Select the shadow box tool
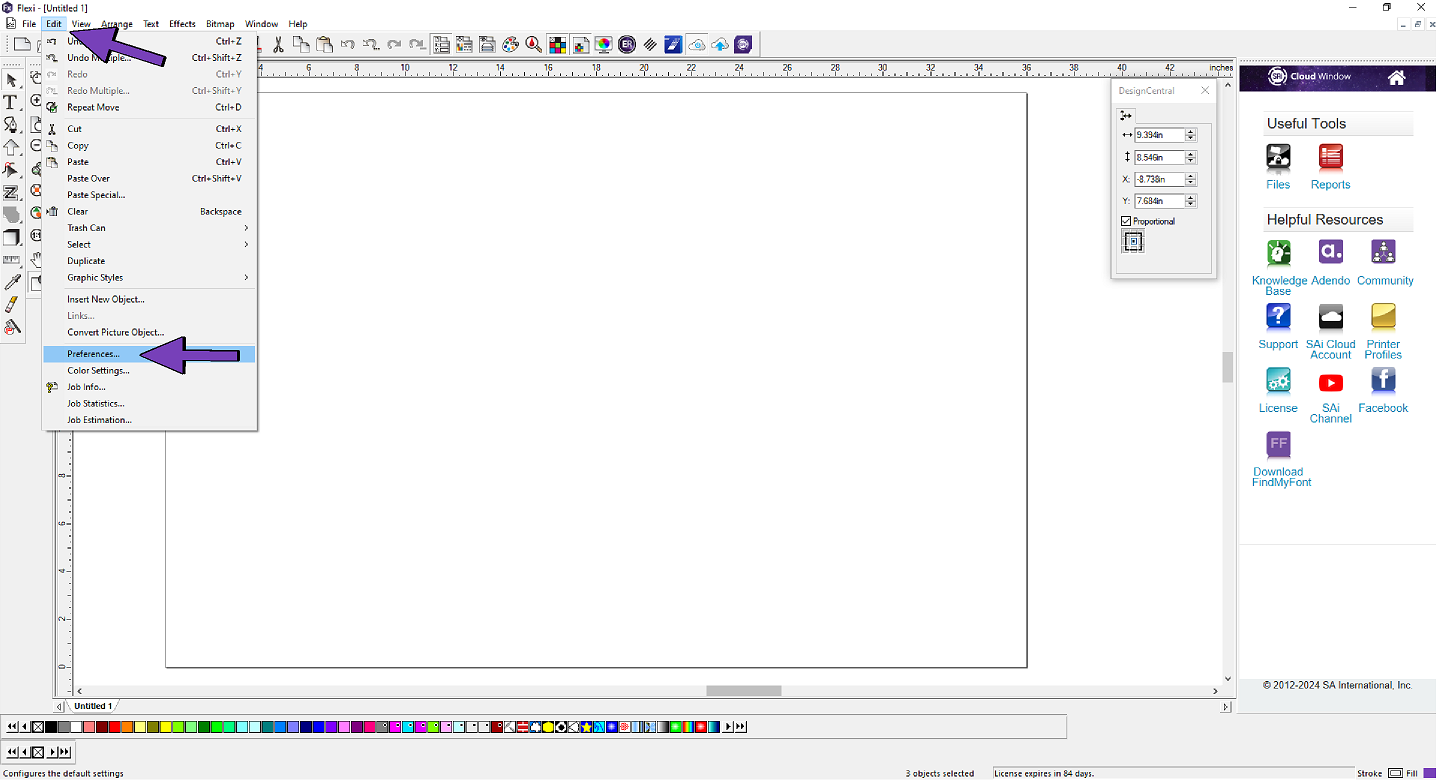 (x=12, y=237)
